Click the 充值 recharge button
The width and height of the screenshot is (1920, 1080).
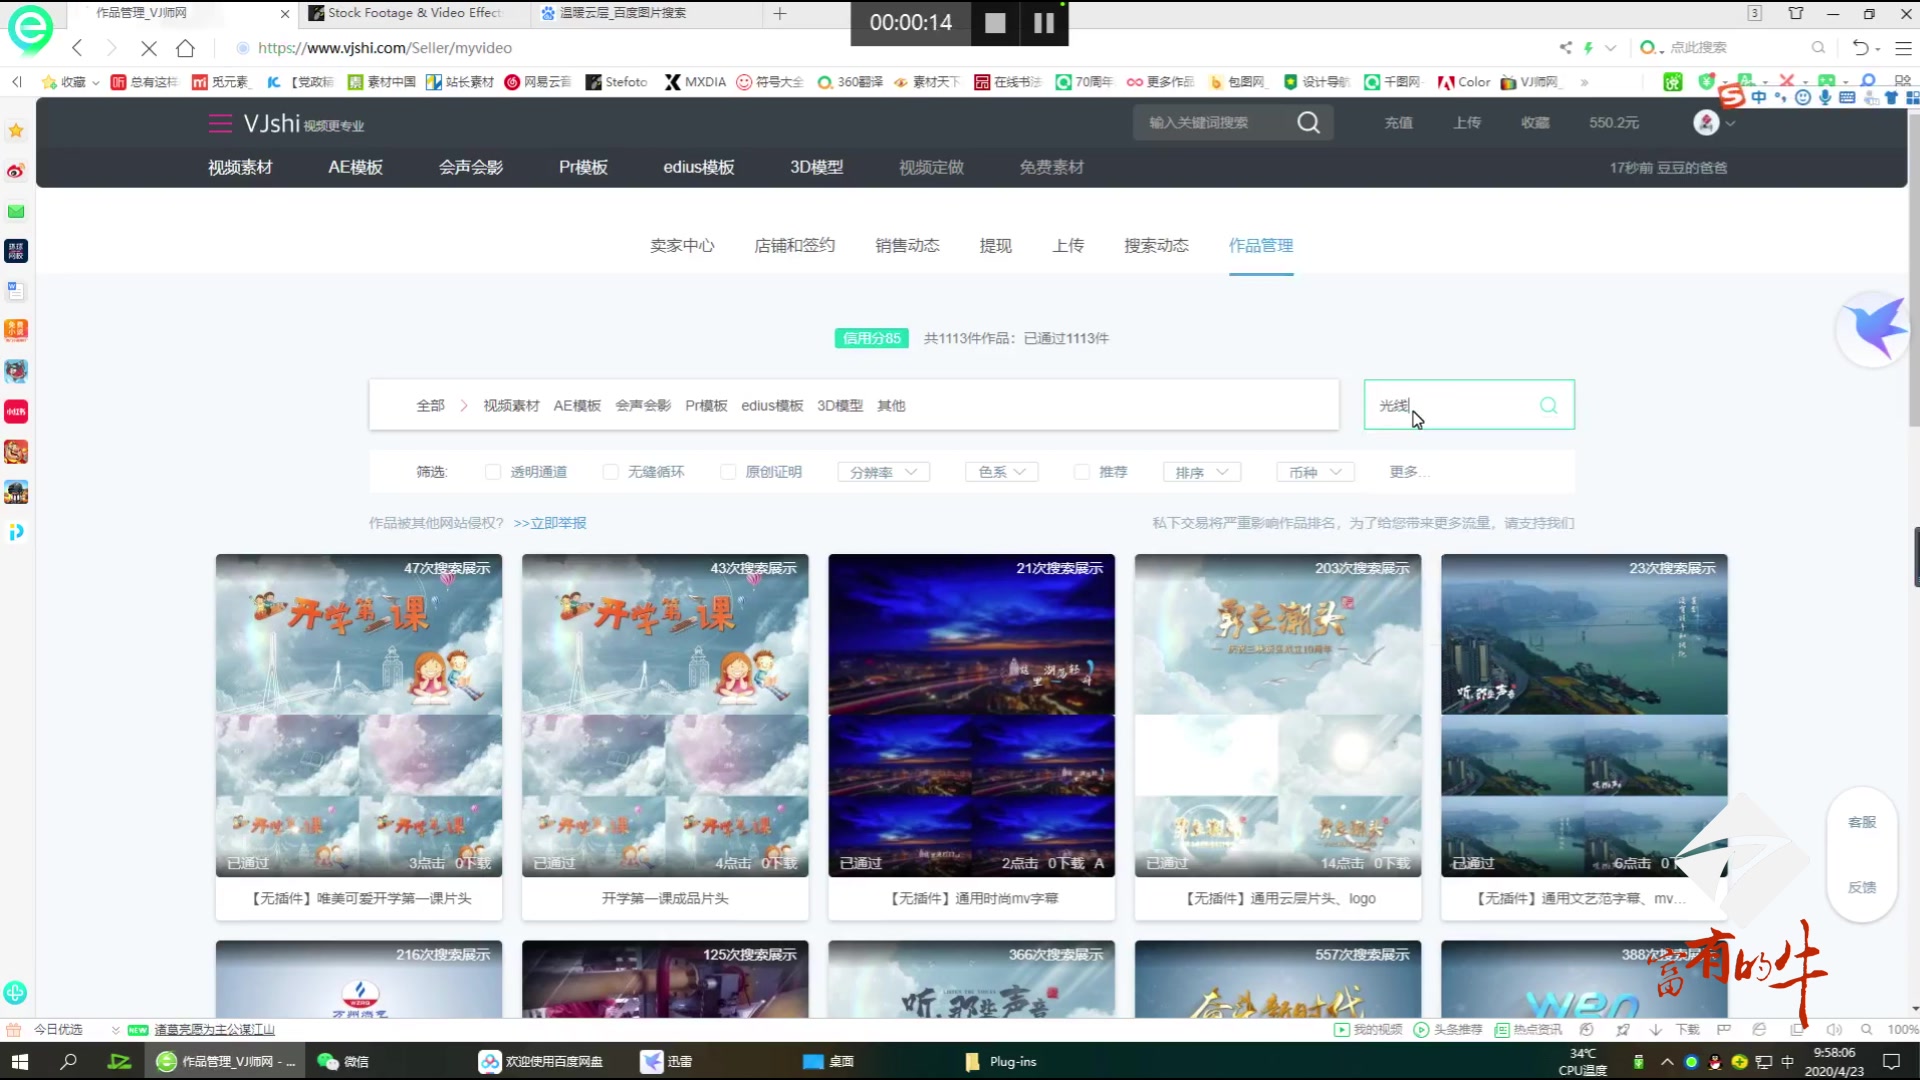[x=1397, y=122]
